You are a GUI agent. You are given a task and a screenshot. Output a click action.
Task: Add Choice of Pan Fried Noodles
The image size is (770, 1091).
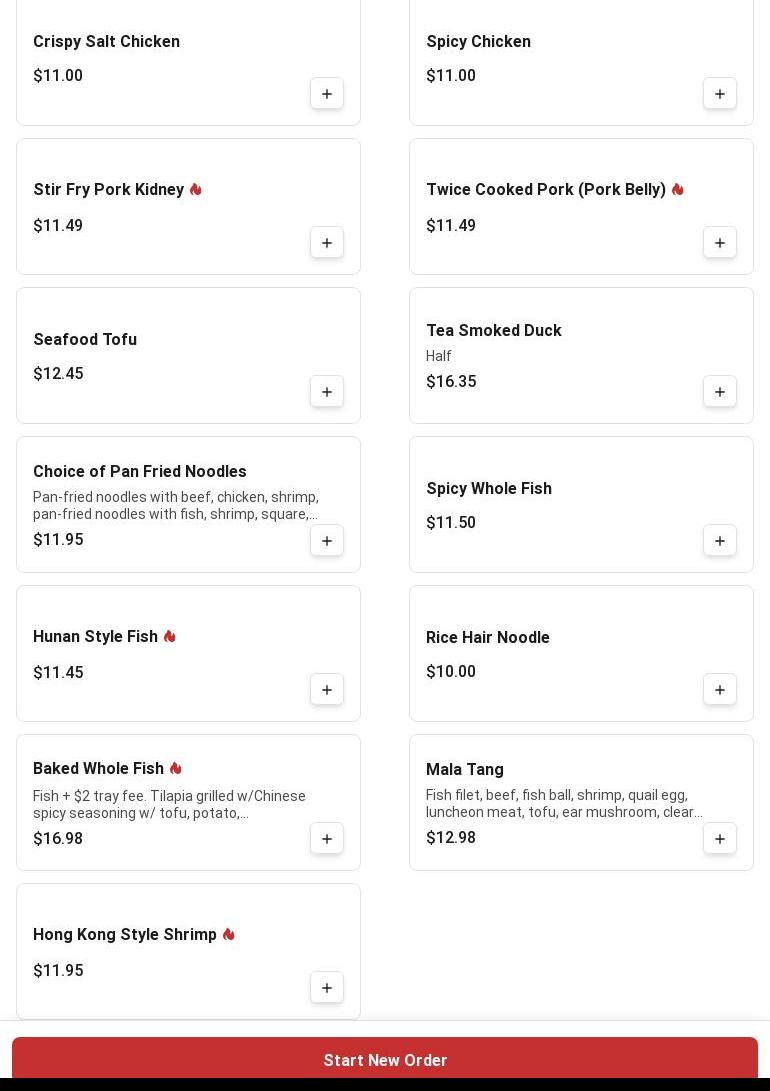point(327,541)
